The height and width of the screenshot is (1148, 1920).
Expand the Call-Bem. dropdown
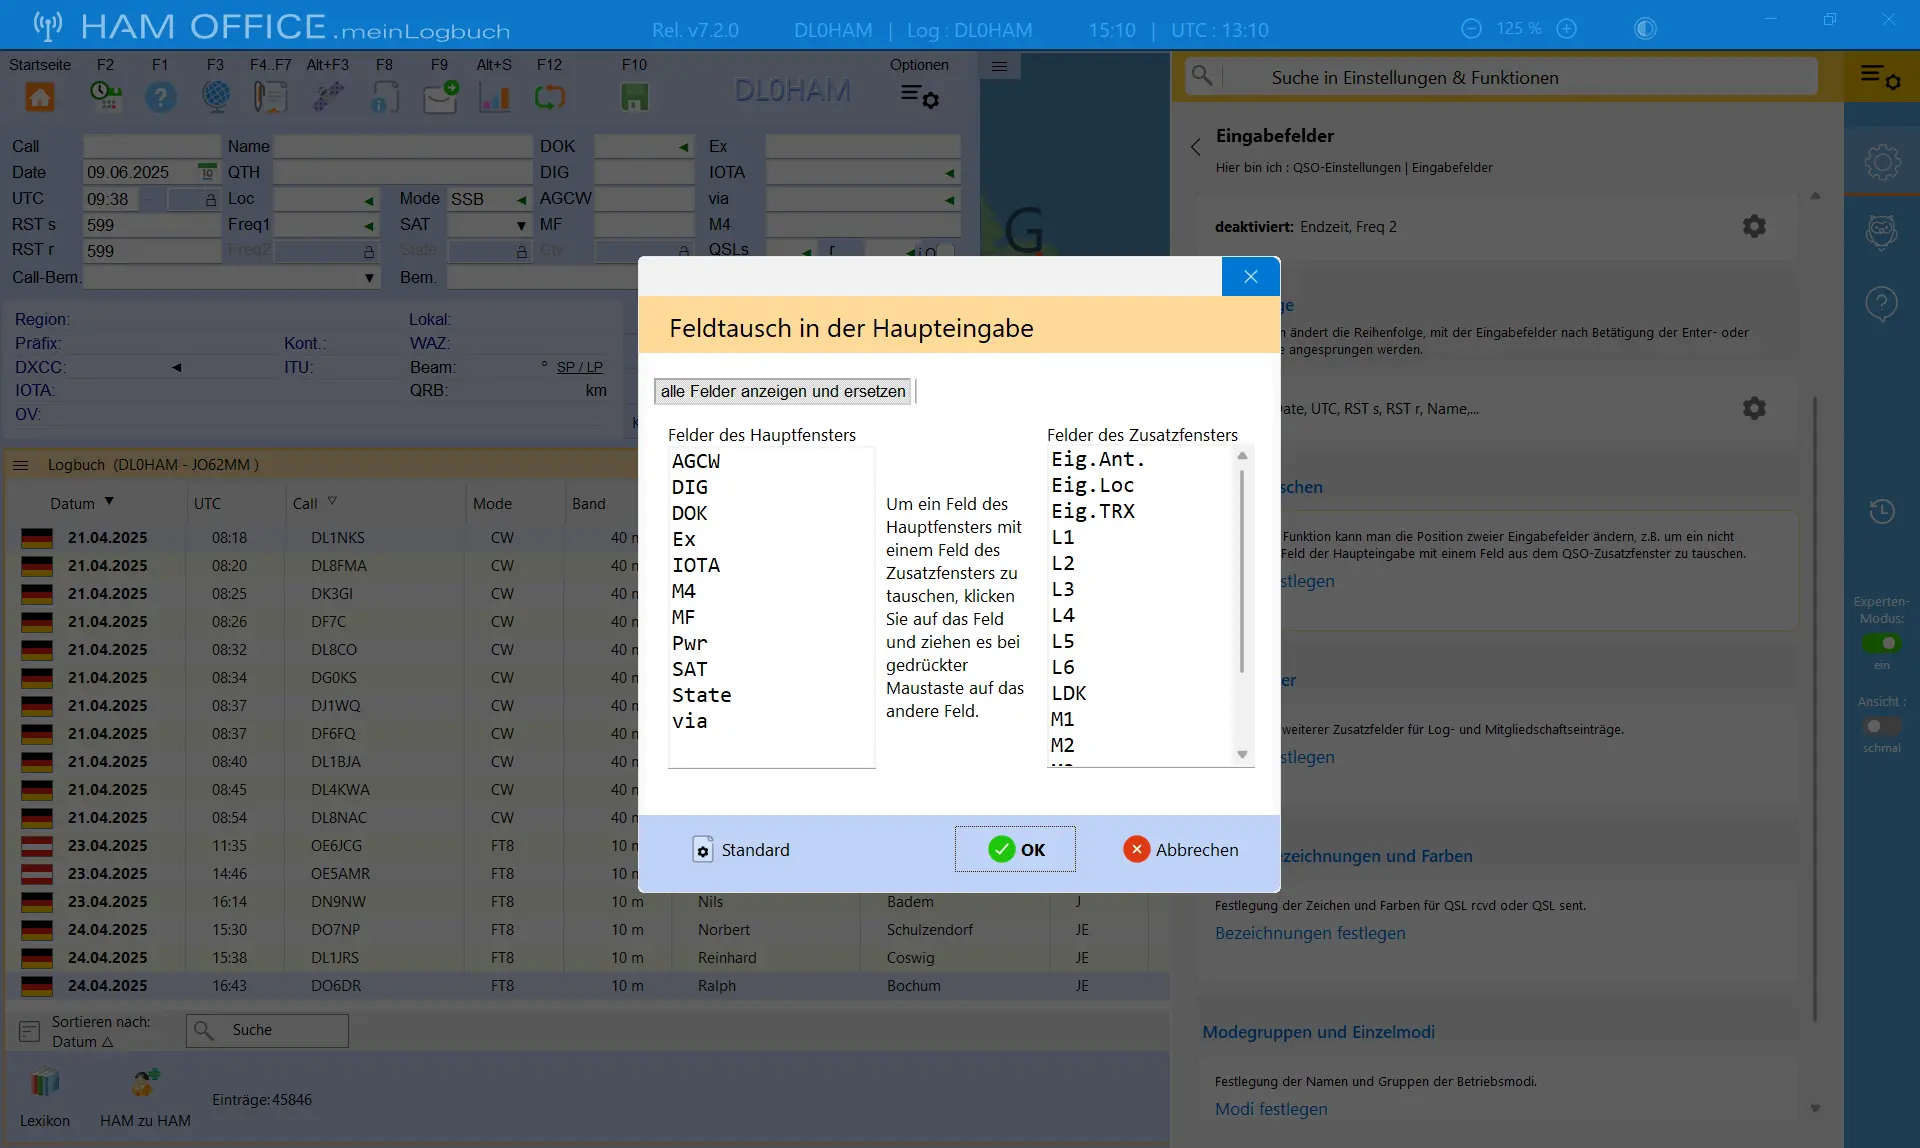pyautogui.click(x=369, y=277)
